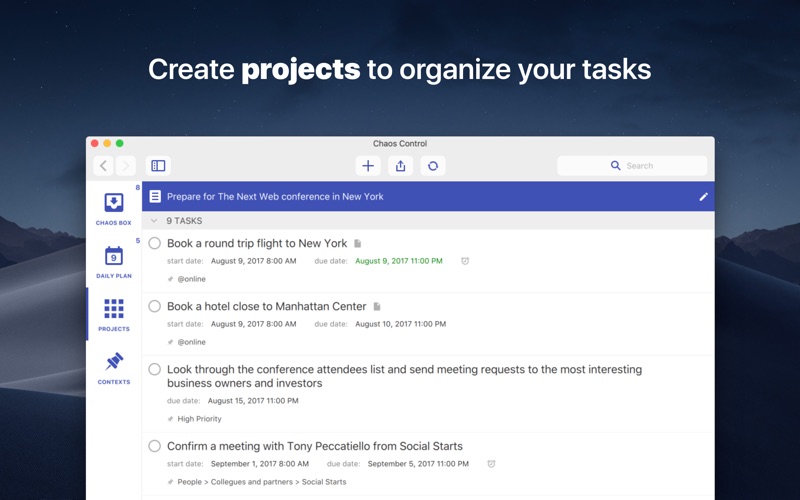This screenshot has height=500, width=800.
Task: Collapse the 9 TASKS section chevron
Action: pos(153,221)
